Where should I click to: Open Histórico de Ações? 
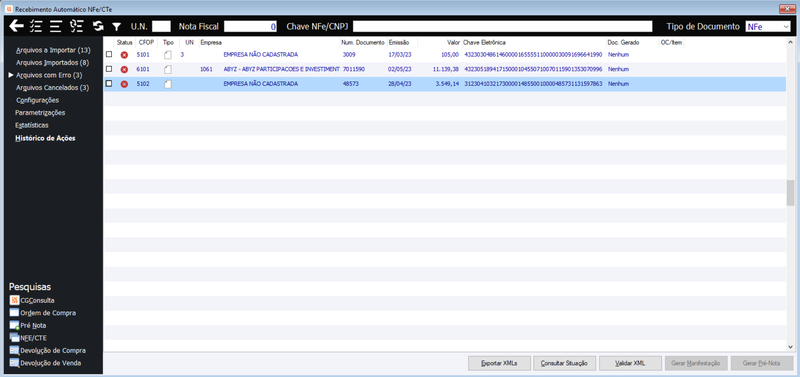45,138
